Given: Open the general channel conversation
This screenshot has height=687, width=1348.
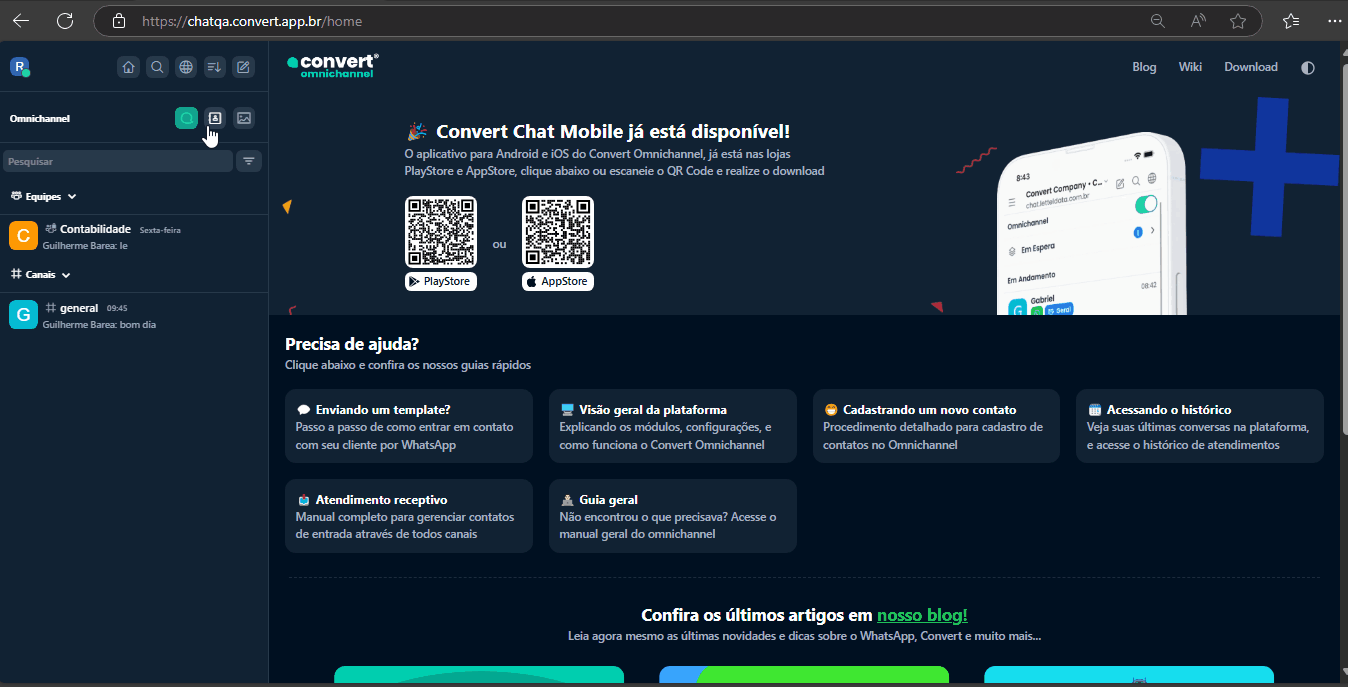Looking at the screenshot, I should click(x=134, y=314).
